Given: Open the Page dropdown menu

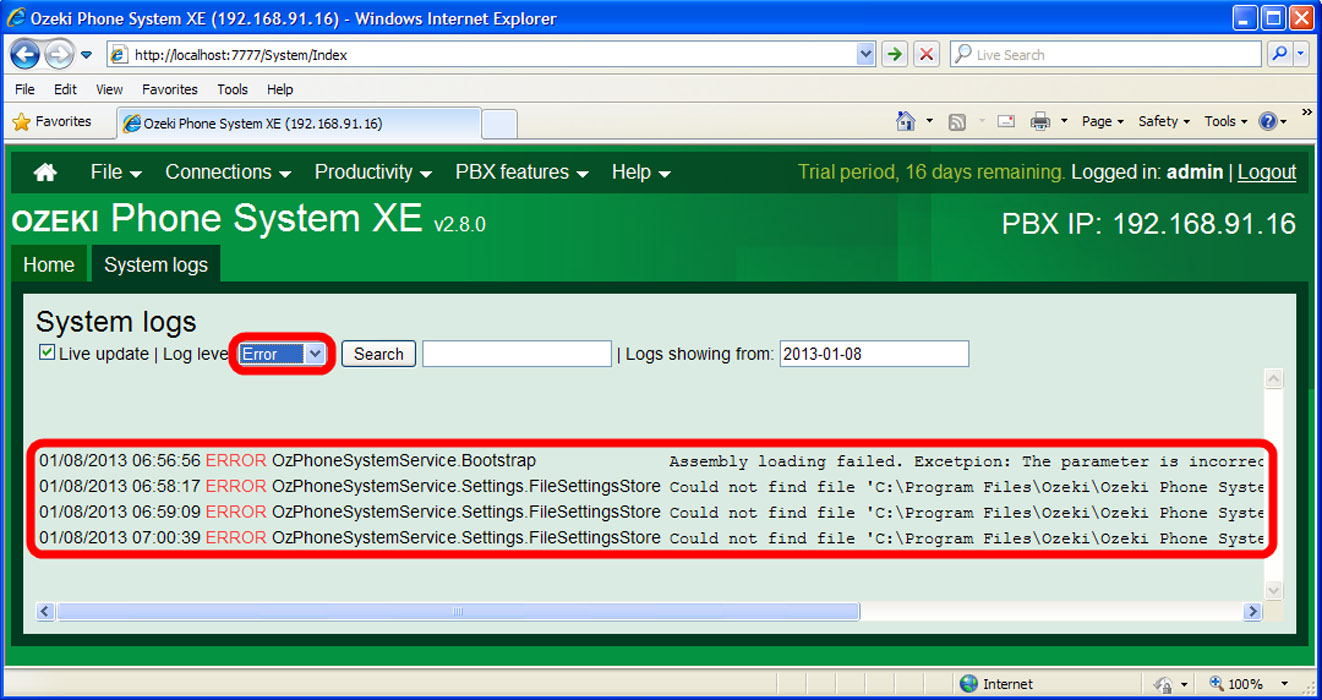Looking at the screenshot, I should point(1103,122).
